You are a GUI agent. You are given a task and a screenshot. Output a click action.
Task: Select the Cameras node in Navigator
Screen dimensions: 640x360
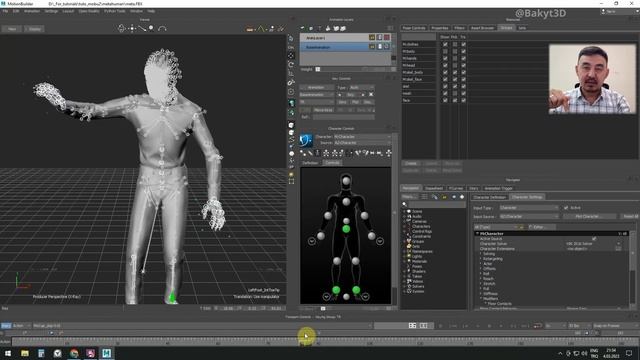coord(419,221)
